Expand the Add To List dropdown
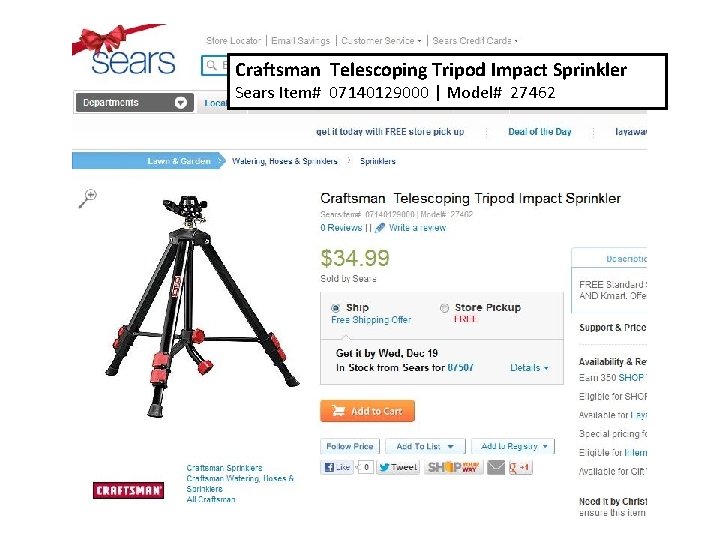This screenshot has height=540, width=720. [x=425, y=446]
